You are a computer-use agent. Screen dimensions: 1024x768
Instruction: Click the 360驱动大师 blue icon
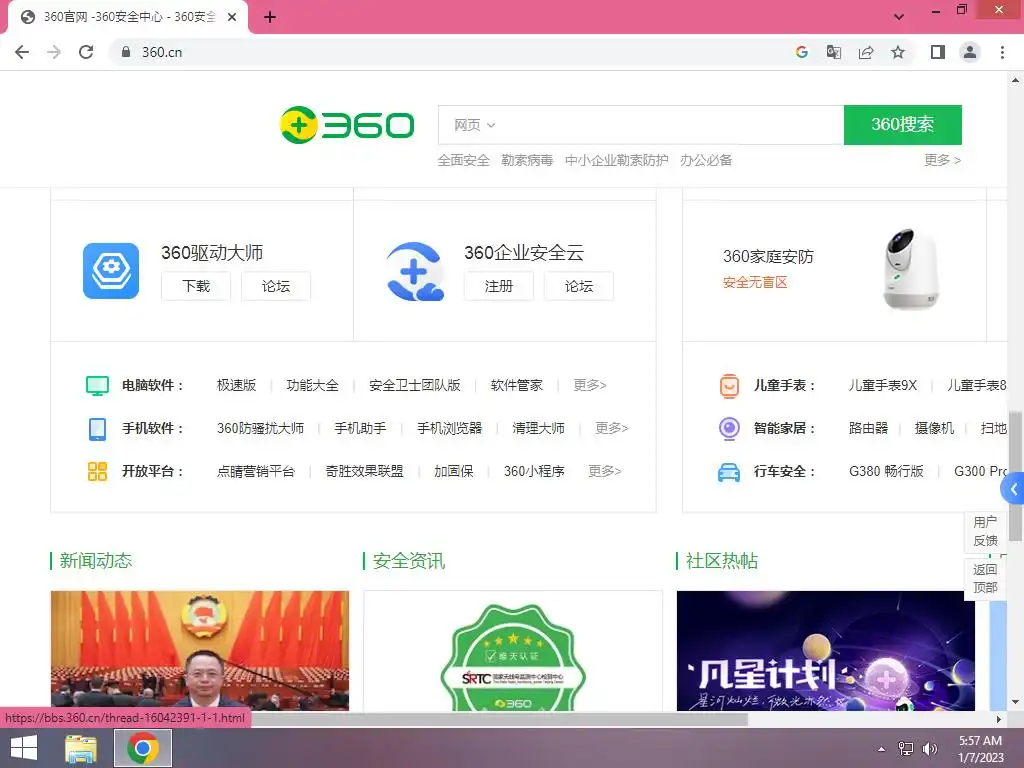point(111,270)
